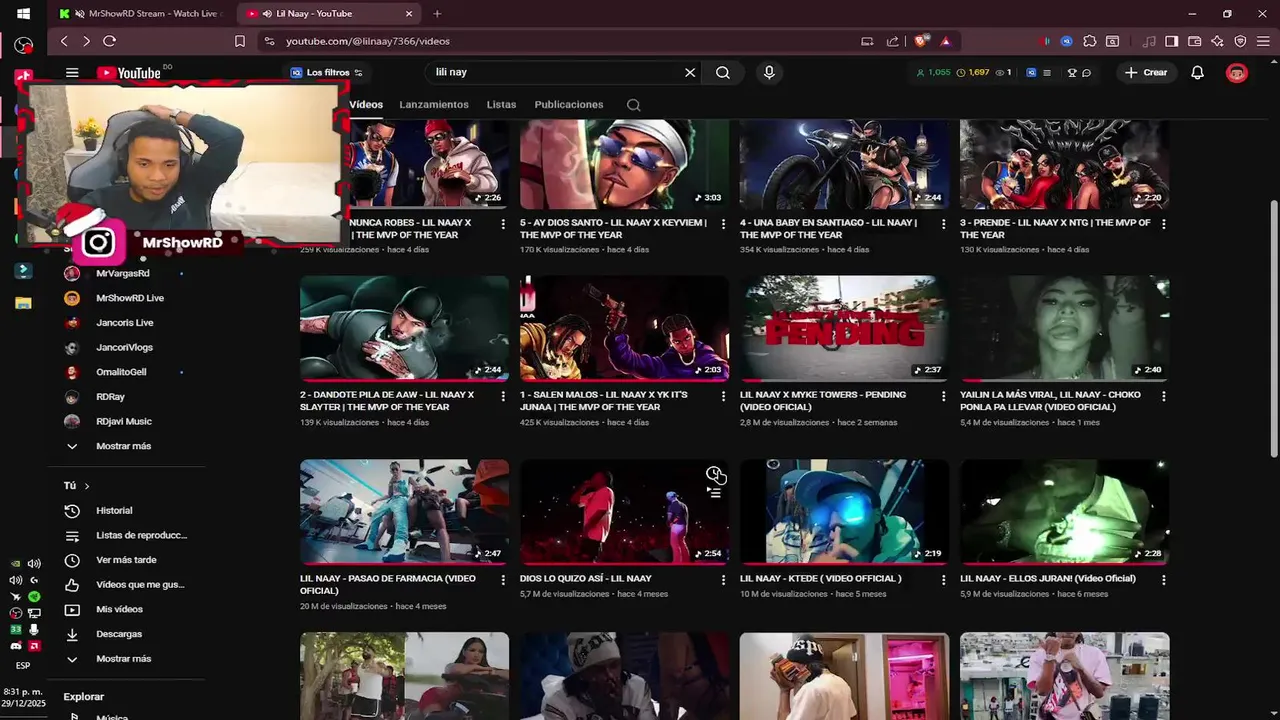Select the Vídeos channel tab
This screenshot has width=1280, height=720.
[366, 105]
